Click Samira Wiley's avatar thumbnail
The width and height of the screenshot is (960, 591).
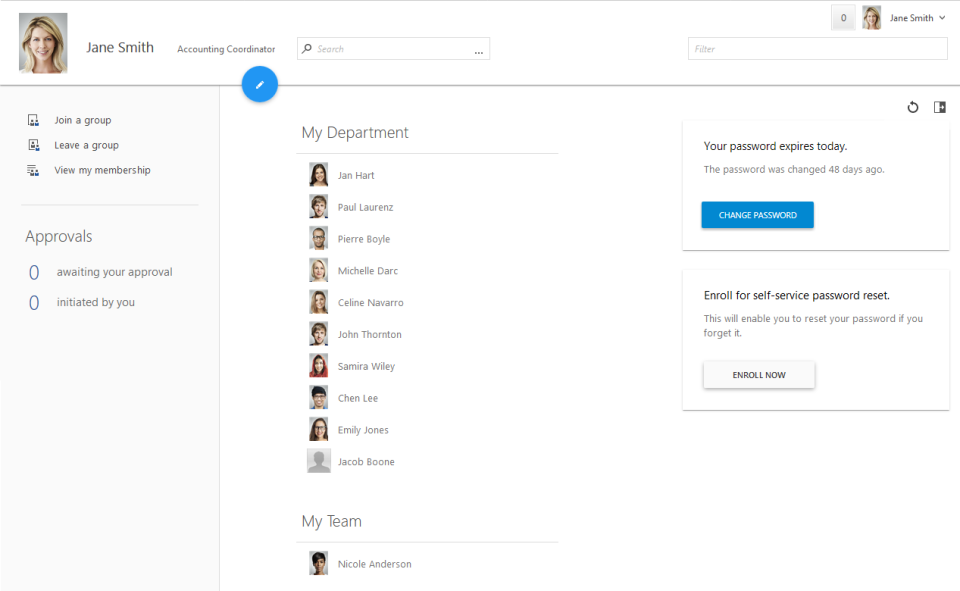318,366
